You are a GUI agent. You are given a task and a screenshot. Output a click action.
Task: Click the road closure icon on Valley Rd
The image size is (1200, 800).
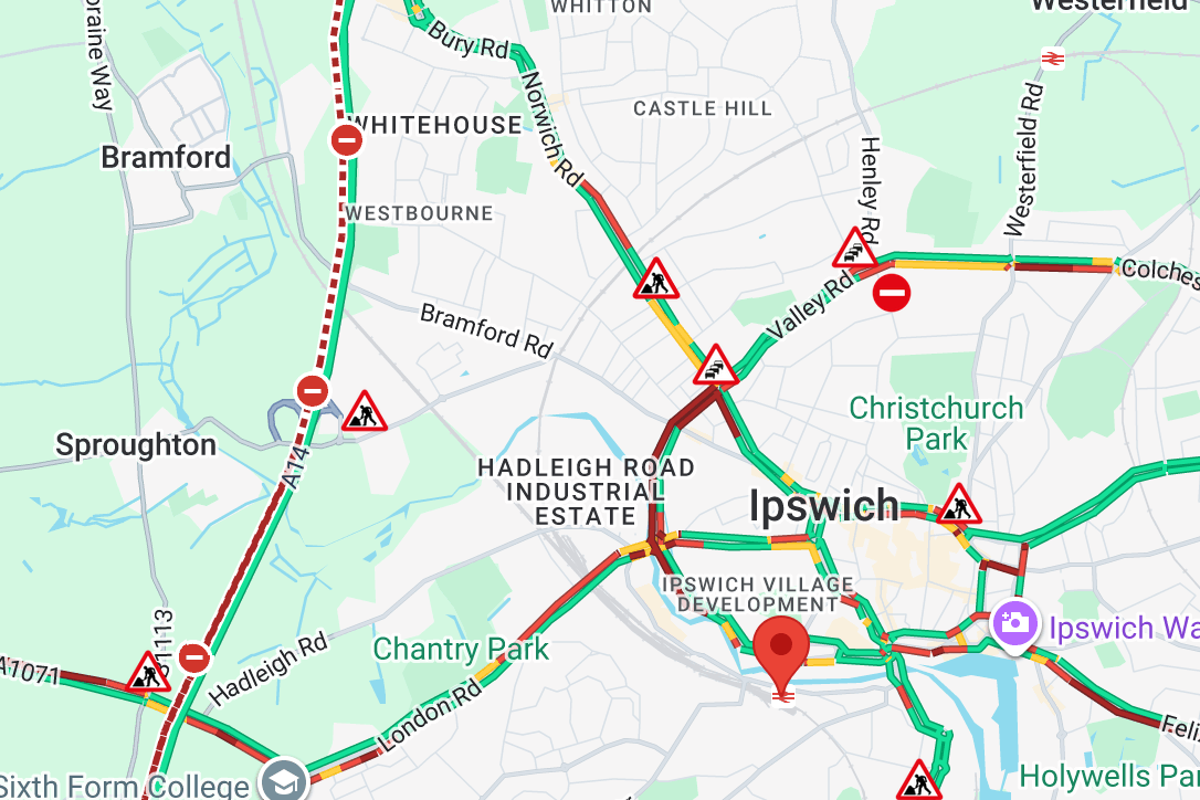coord(892,293)
